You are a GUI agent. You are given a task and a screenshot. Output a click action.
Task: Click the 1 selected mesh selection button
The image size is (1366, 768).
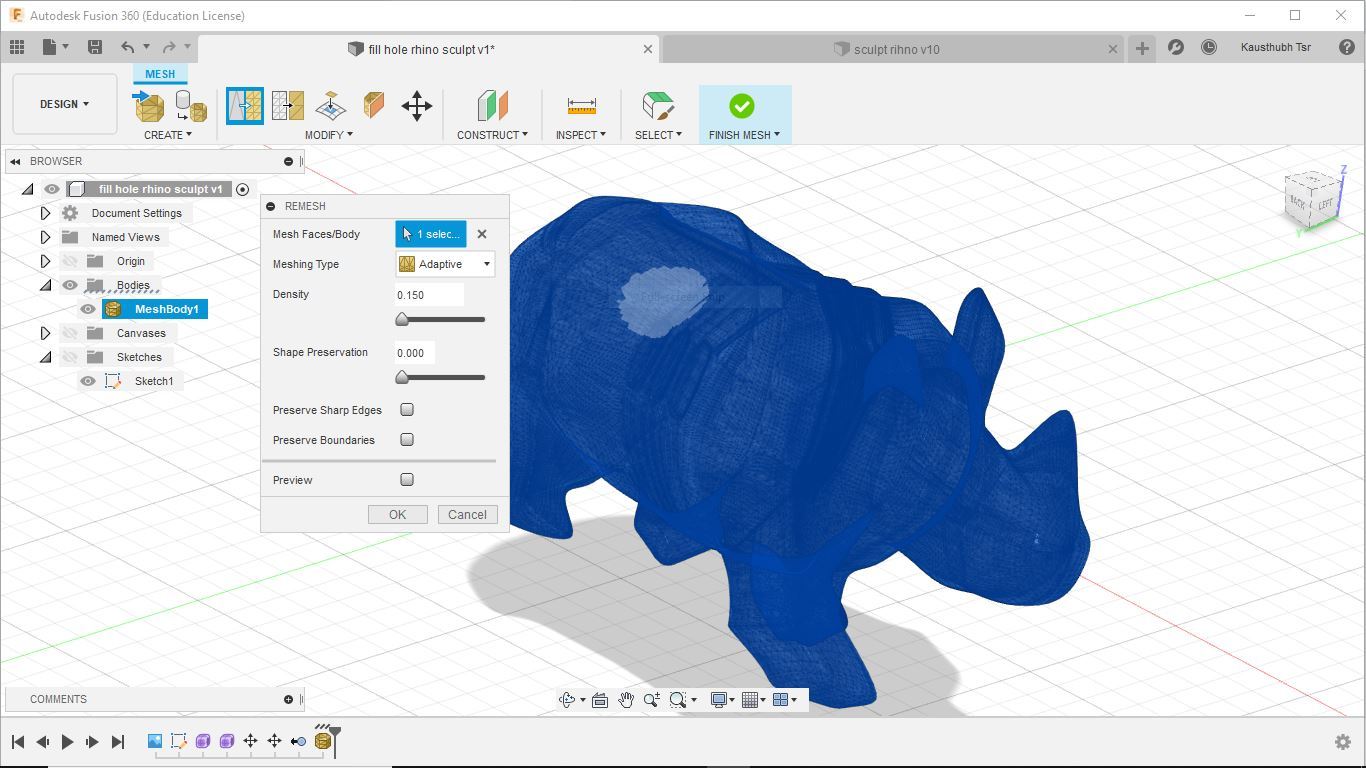[x=431, y=234]
